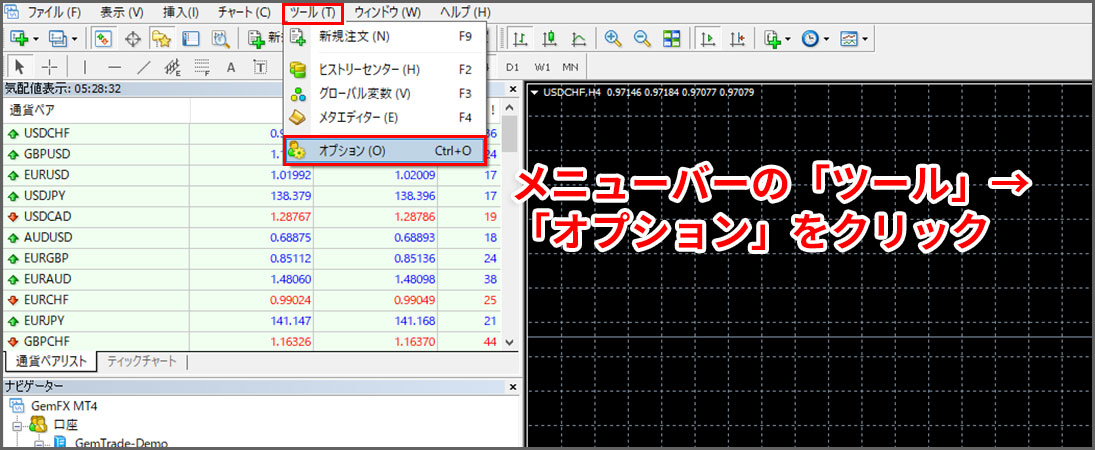Select the text label 'A' tool
The height and width of the screenshot is (450, 1095).
click(231, 67)
